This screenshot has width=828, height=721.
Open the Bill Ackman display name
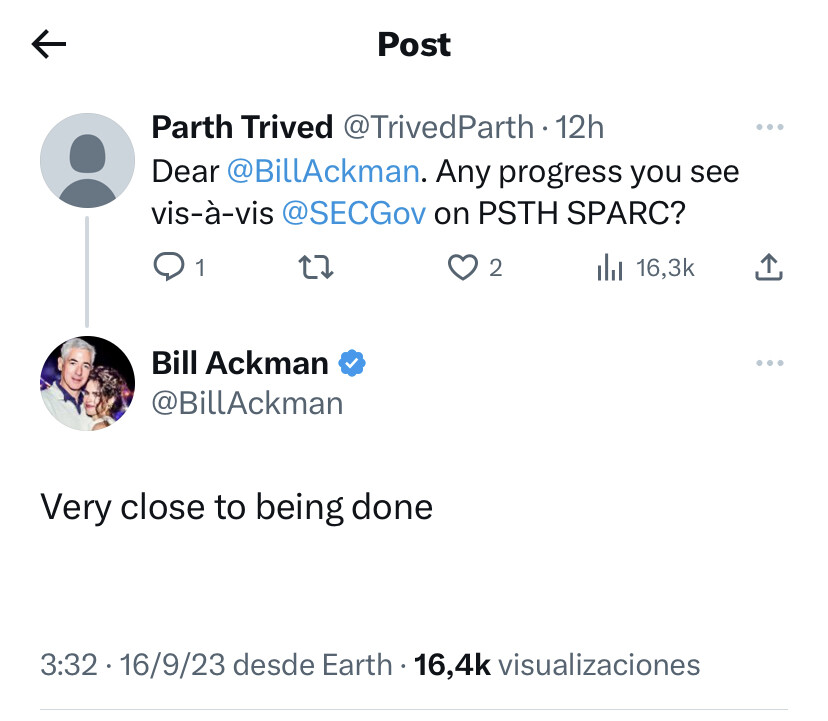(240, 364)
